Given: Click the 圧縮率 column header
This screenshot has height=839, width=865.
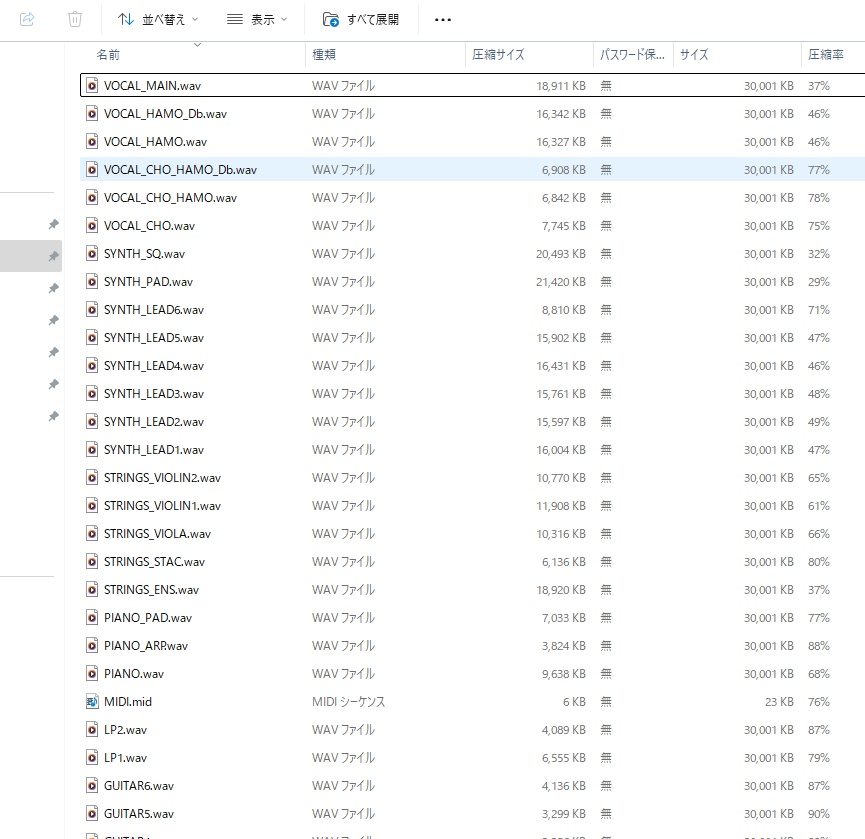Looking at the screenshot, I should pyautogui.click(x=826, y=55).
